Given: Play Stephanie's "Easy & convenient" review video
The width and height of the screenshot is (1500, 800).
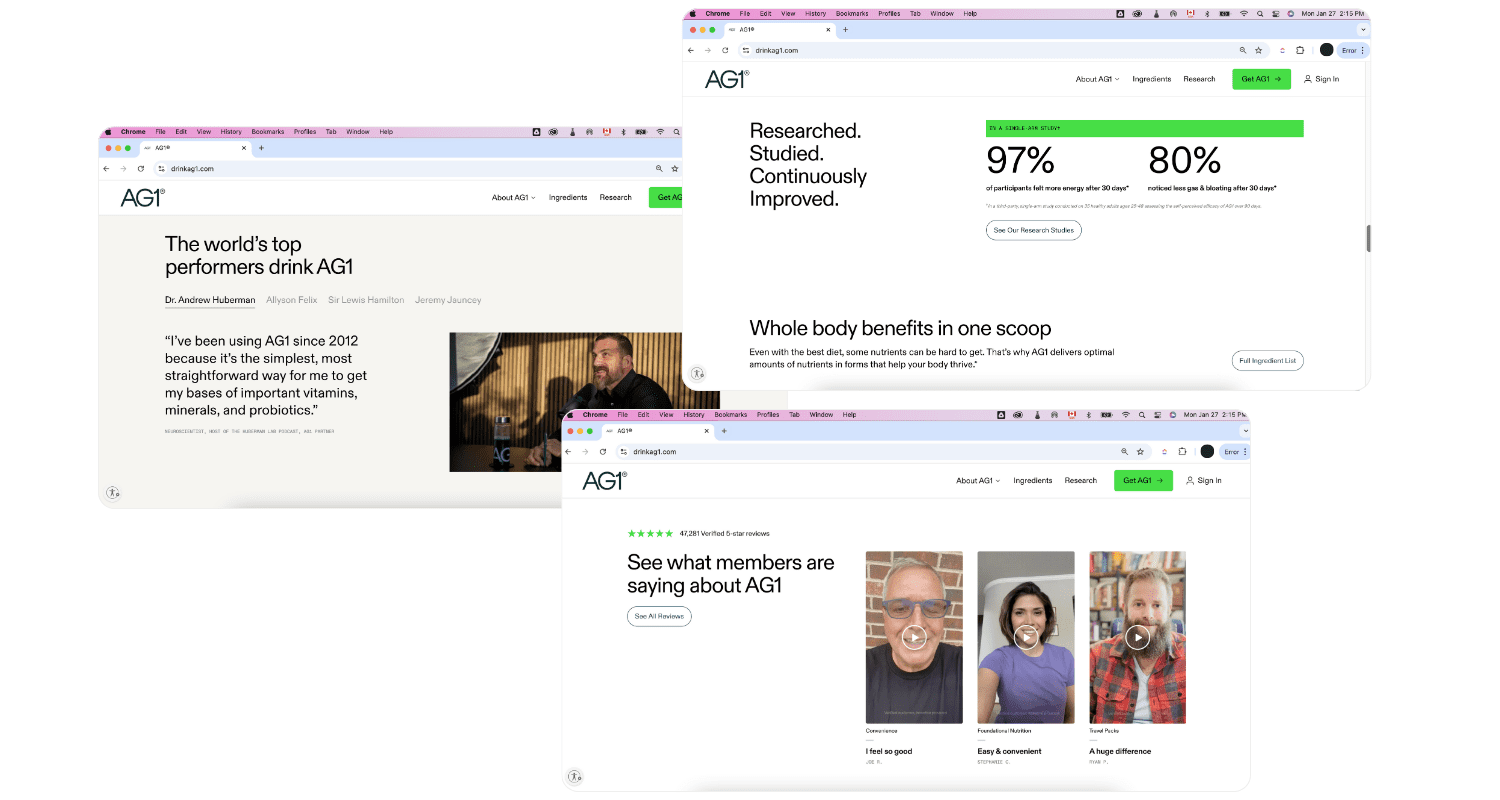Looking at the screenshot, I should pos(1026,637).
